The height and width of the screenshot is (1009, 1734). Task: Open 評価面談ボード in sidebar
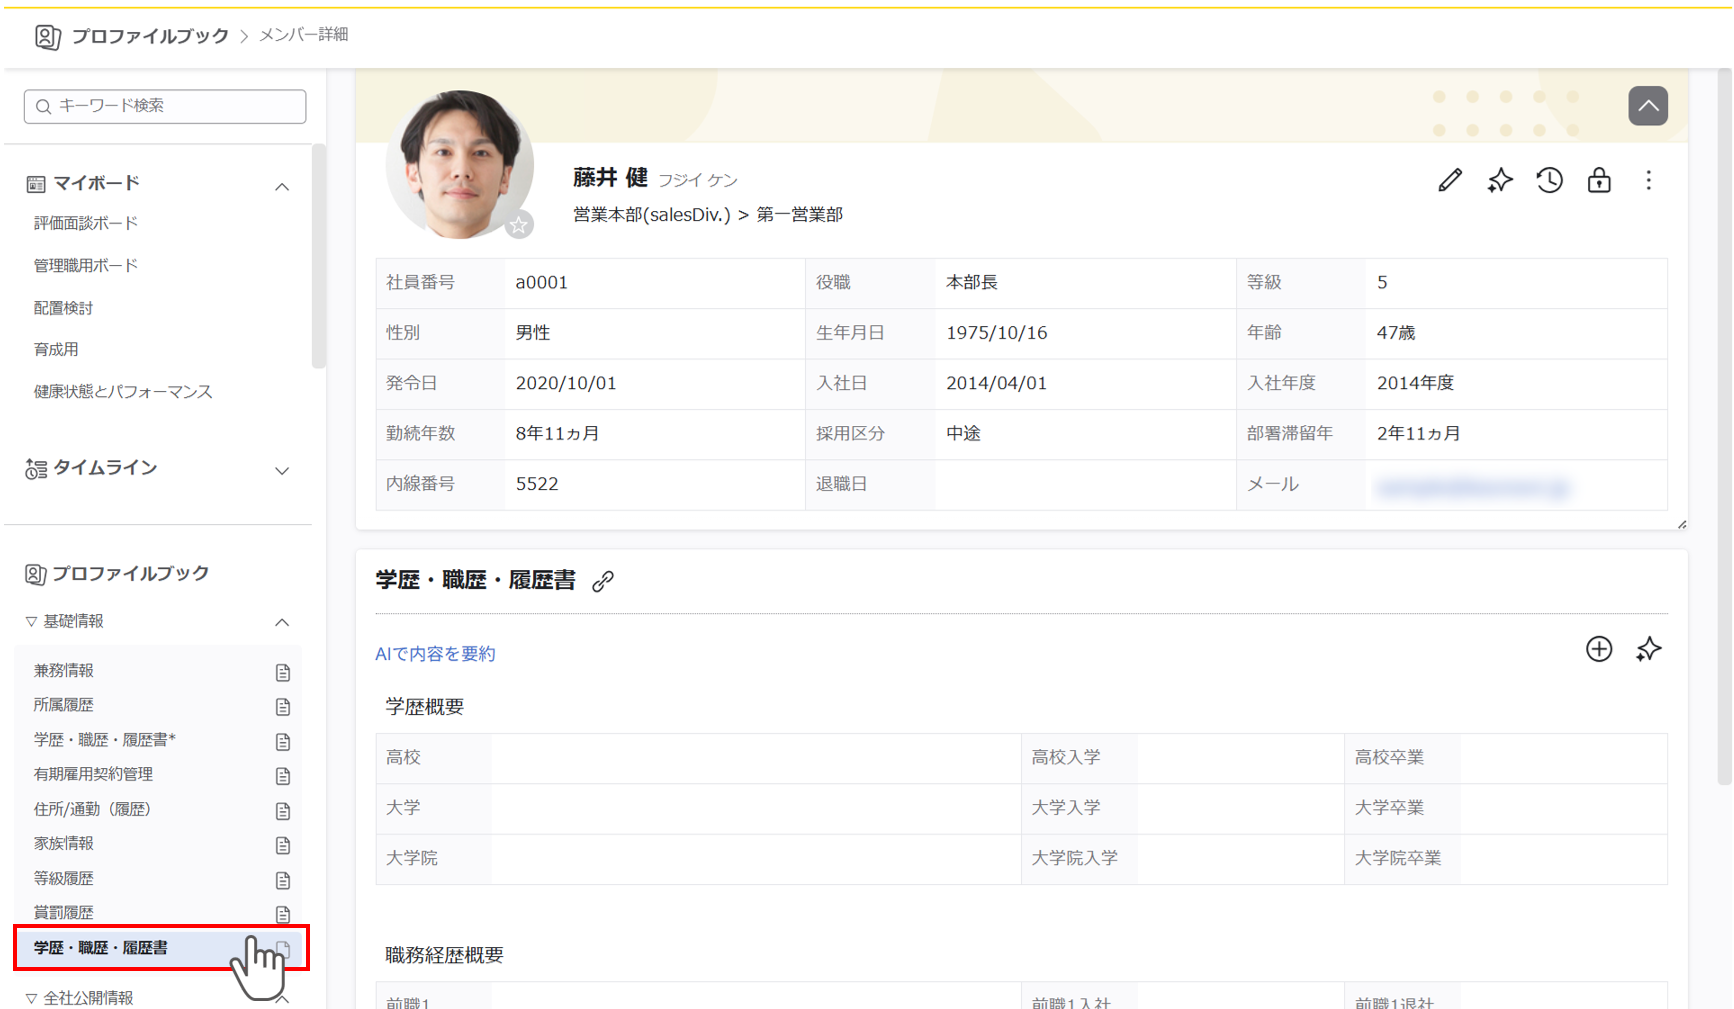click(86, 223)
